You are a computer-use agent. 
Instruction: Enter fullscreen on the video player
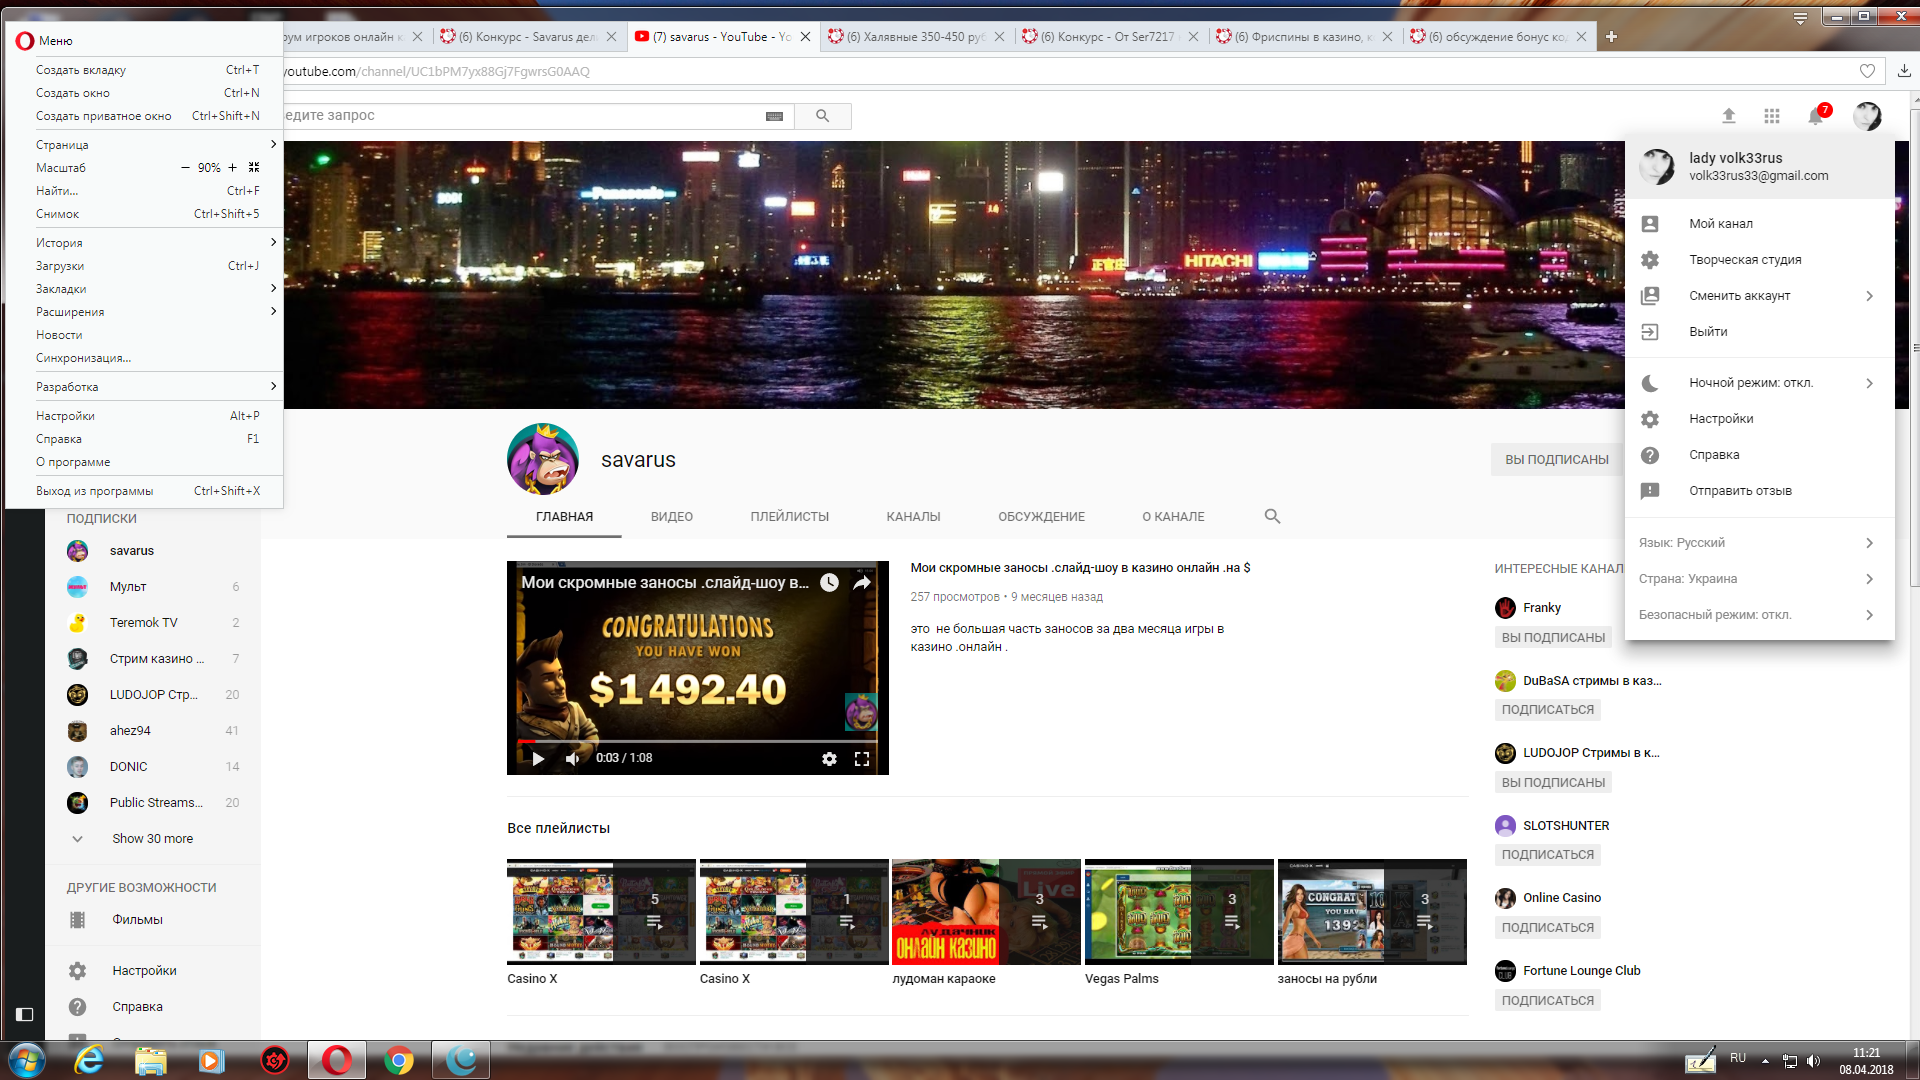click(862, 759)
